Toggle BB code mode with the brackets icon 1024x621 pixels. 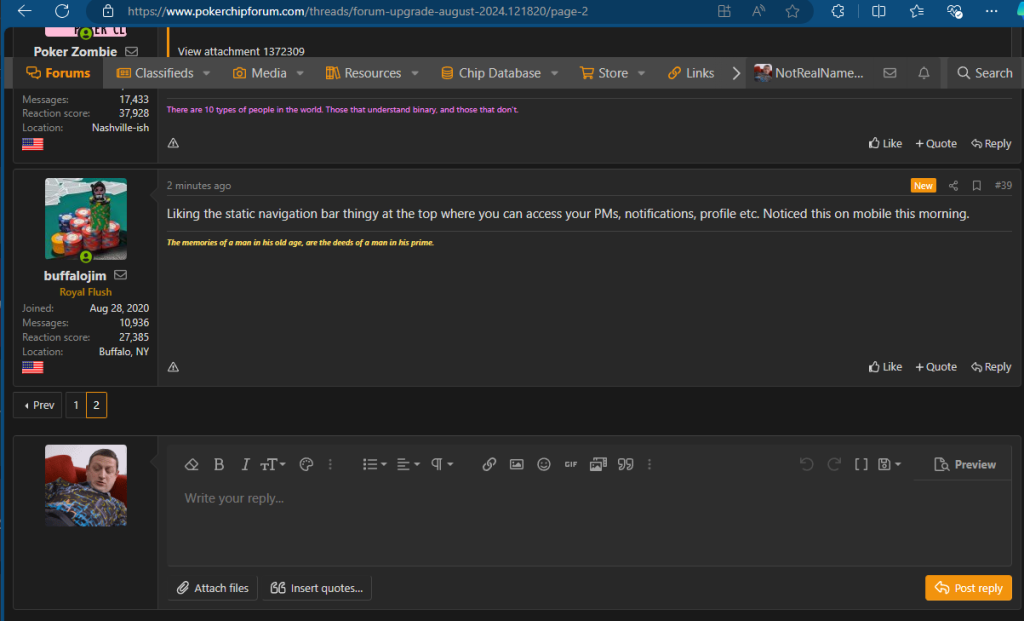(x=860, y=464)
